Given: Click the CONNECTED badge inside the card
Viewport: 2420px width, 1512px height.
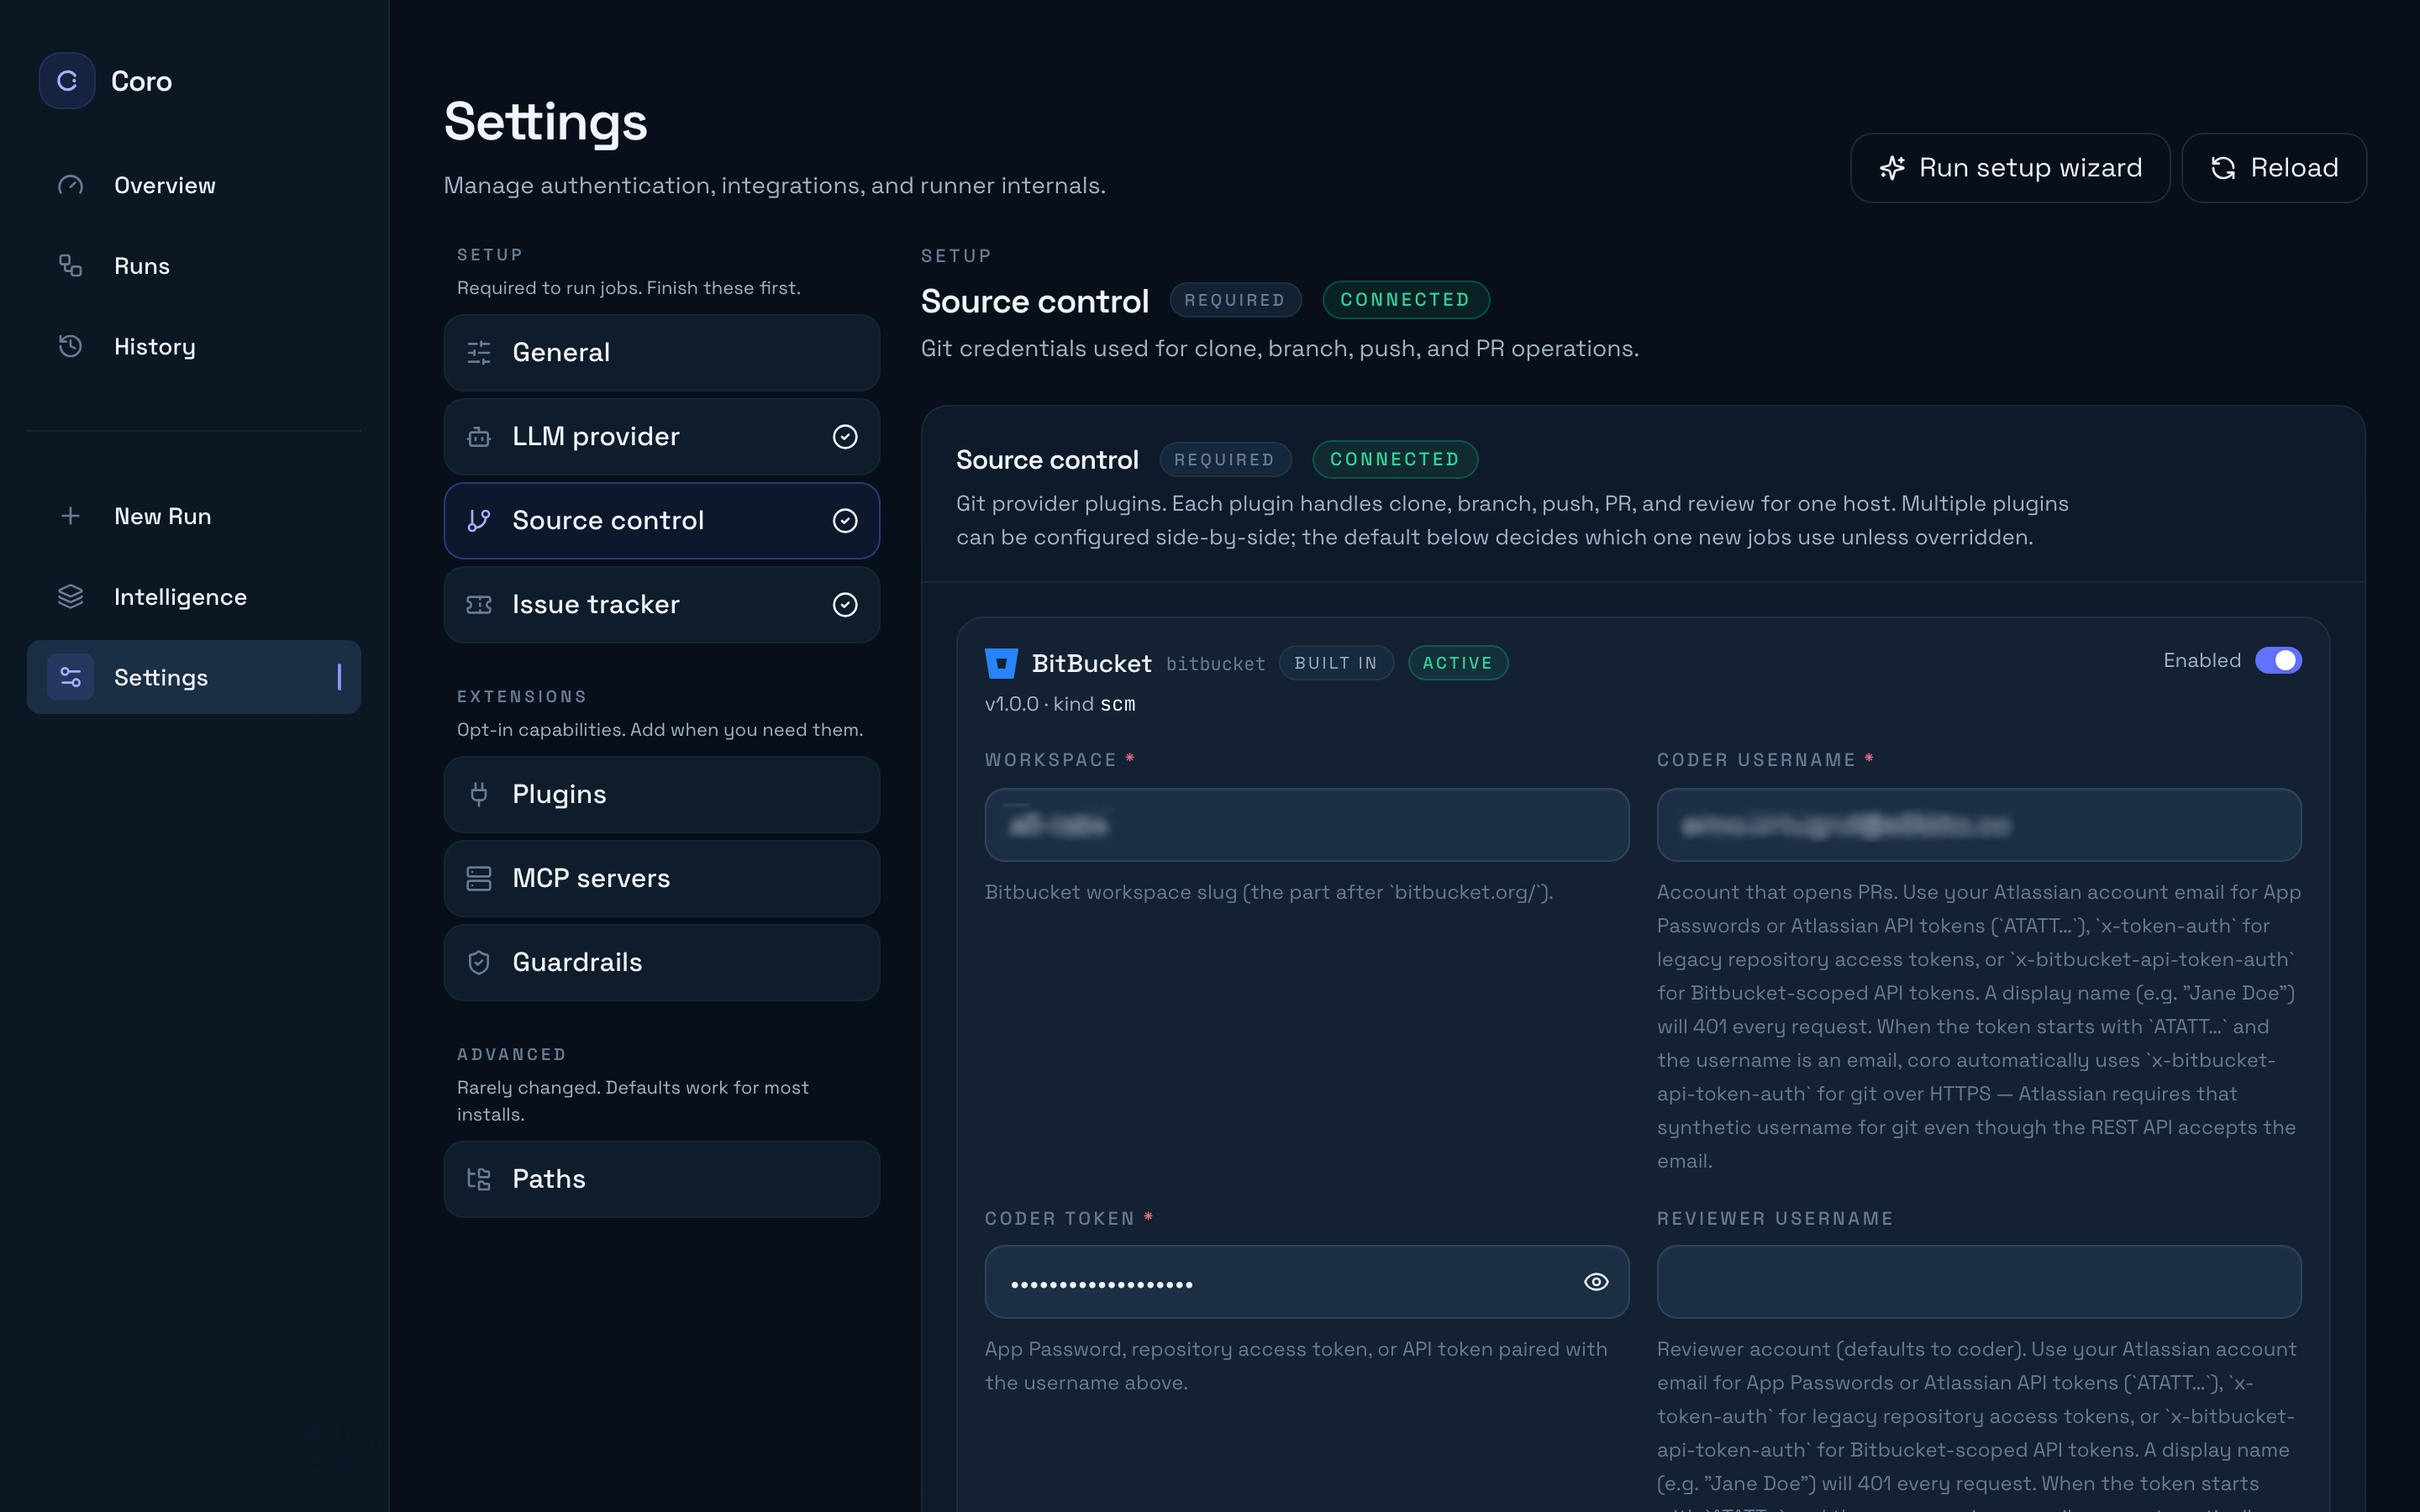Looking at the screenshot, I should 1395,459.
